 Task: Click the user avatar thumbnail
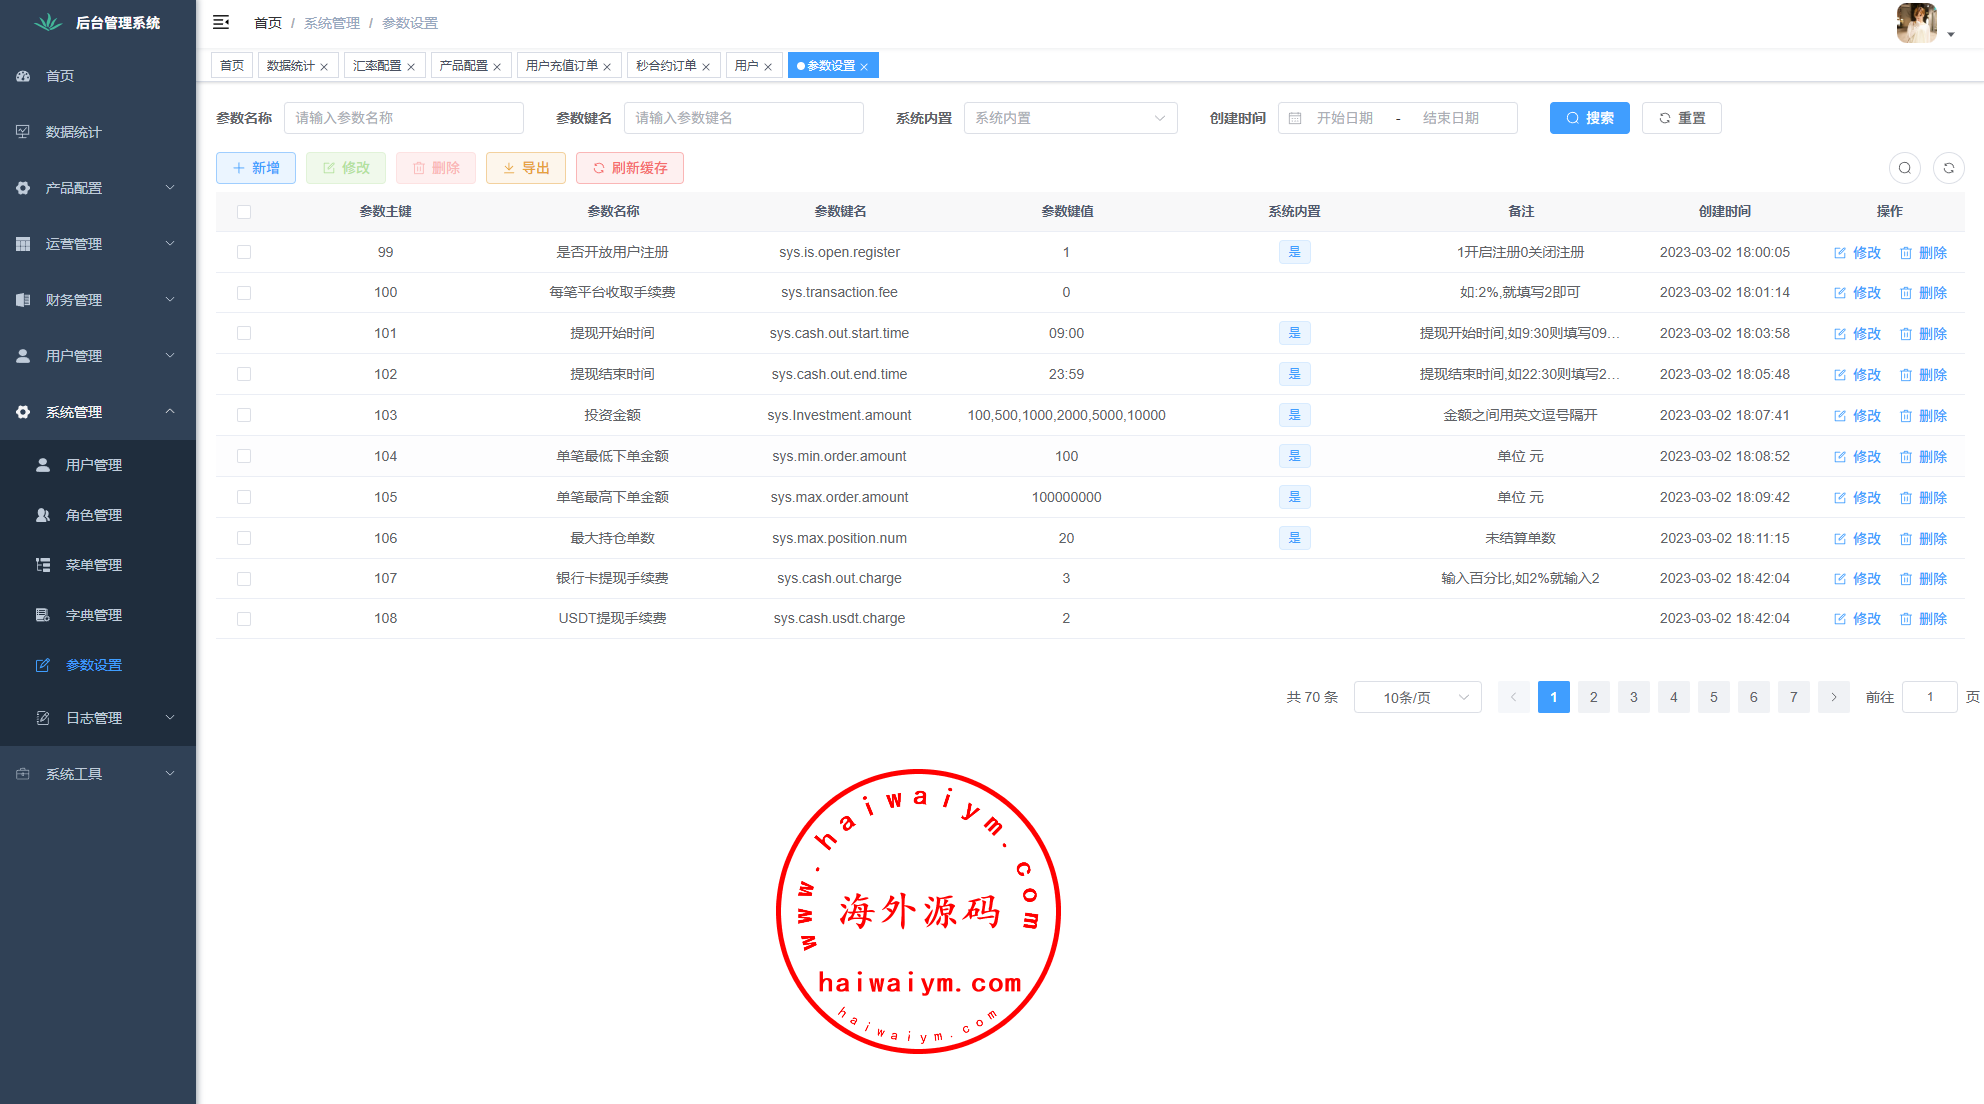[x=1916, y=22]
